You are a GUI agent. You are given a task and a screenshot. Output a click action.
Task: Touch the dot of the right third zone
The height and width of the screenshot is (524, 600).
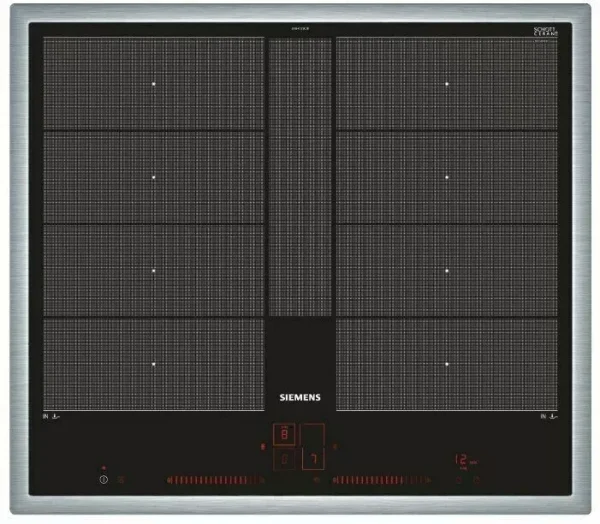[447, 271]
